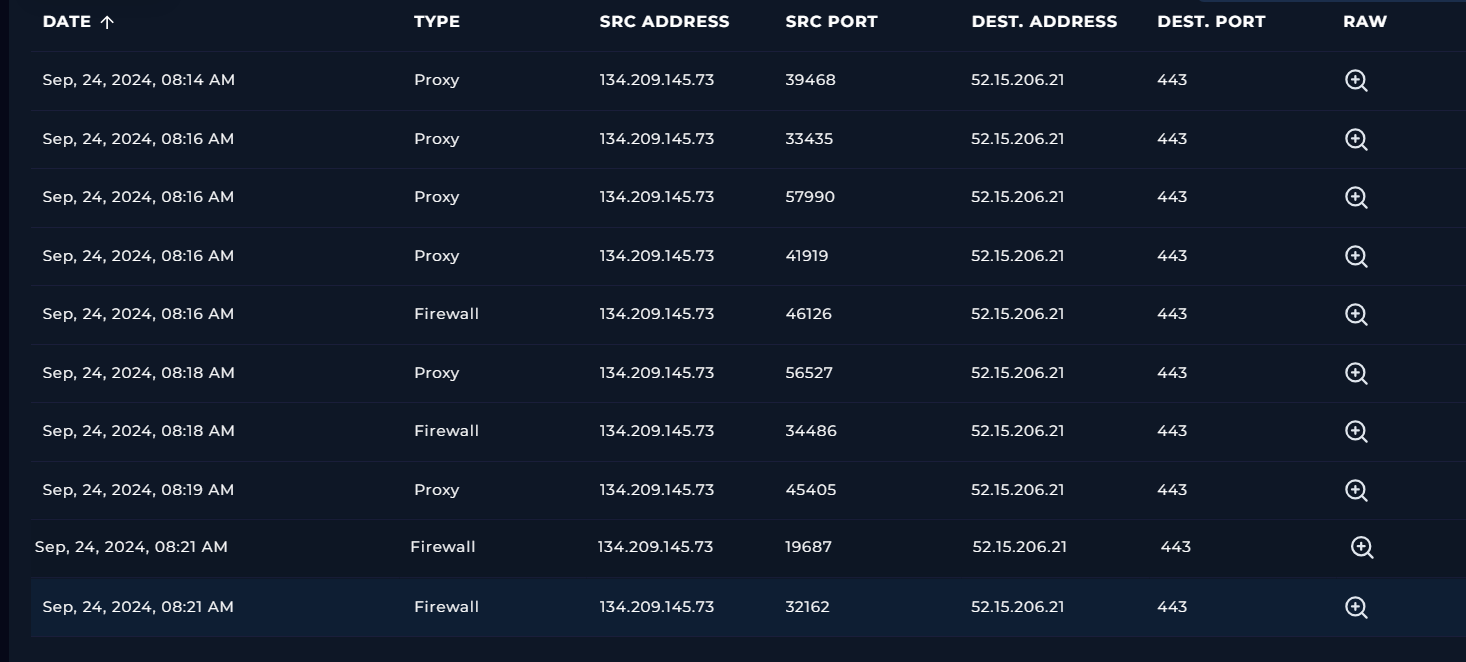Inspect raw entry for source port 45405

coord(1356,490)
